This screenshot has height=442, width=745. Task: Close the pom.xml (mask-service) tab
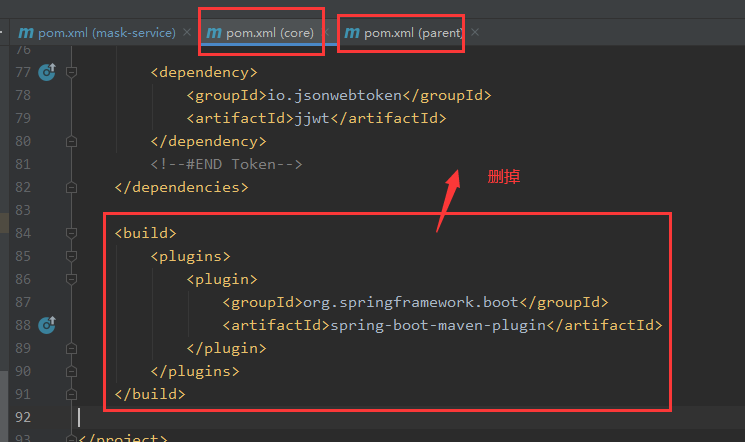point(187,32)
